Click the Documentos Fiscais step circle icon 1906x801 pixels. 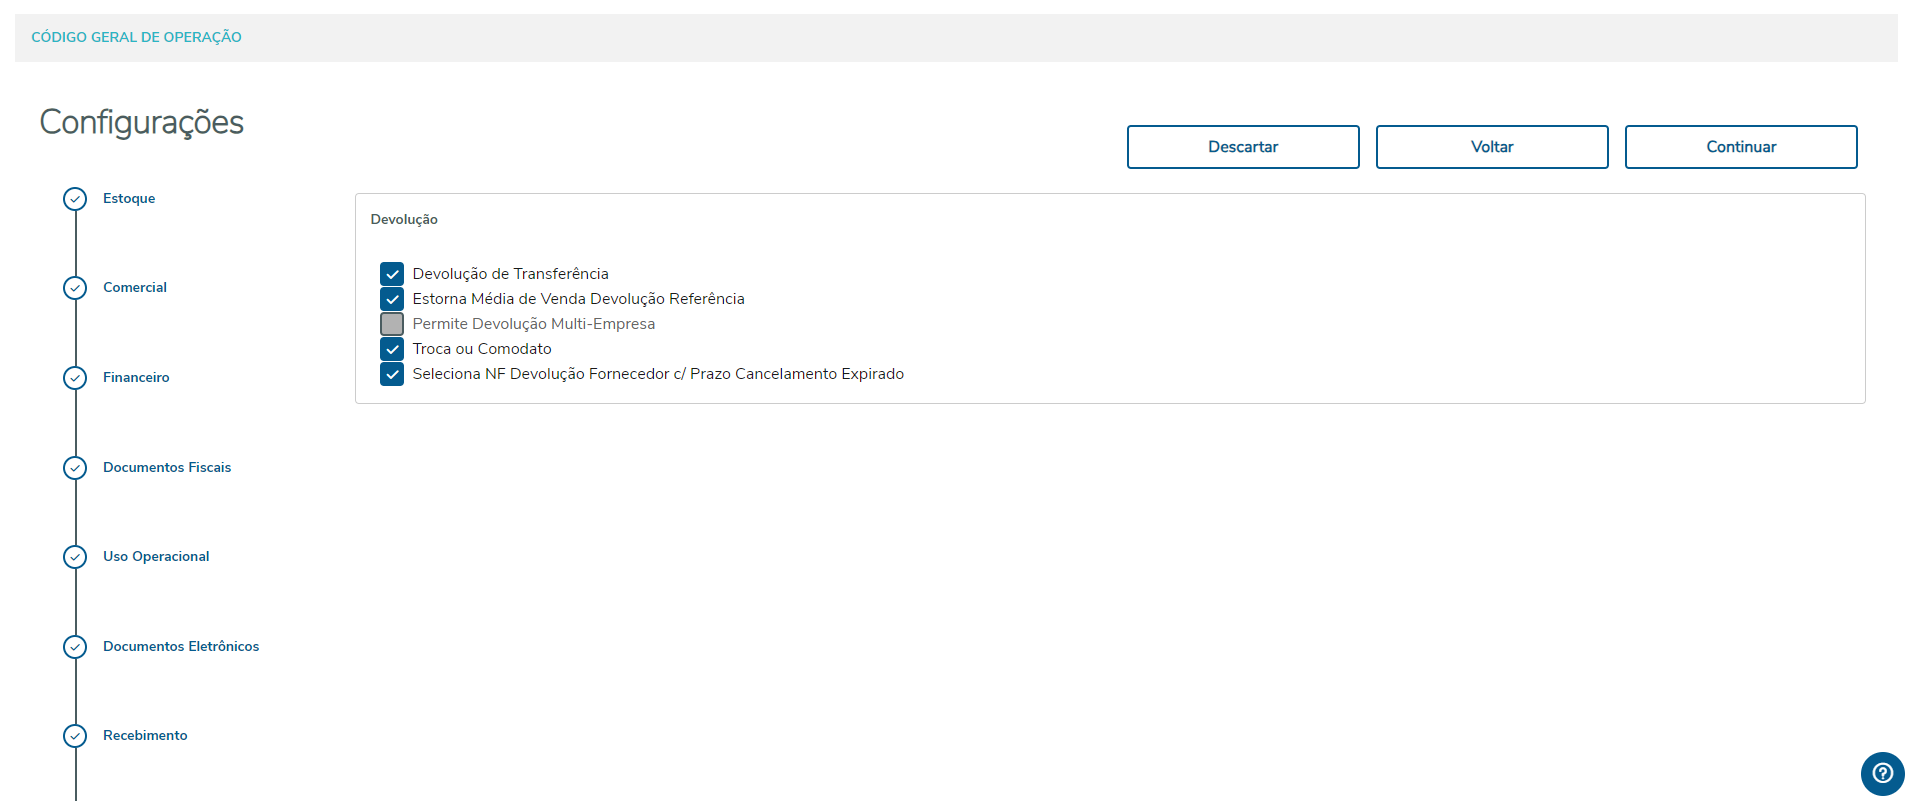click(x=75, y=468)
